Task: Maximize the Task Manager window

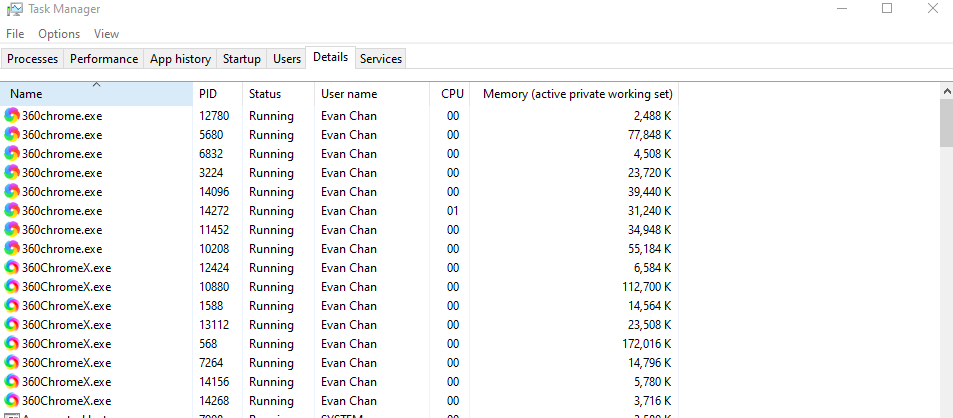Action: (x=887, y=9)
